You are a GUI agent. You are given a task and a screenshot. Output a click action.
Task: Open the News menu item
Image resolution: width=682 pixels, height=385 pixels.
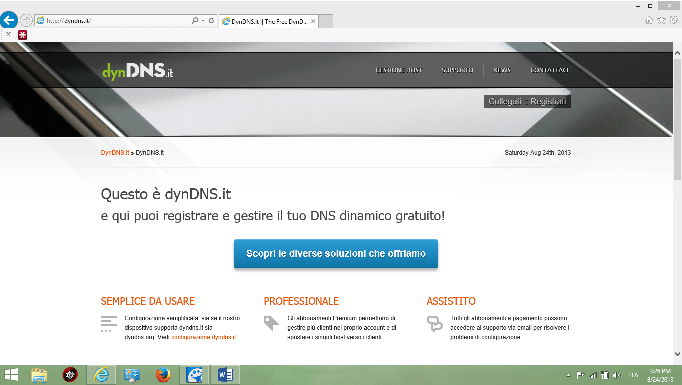click(x=502, y=70)
